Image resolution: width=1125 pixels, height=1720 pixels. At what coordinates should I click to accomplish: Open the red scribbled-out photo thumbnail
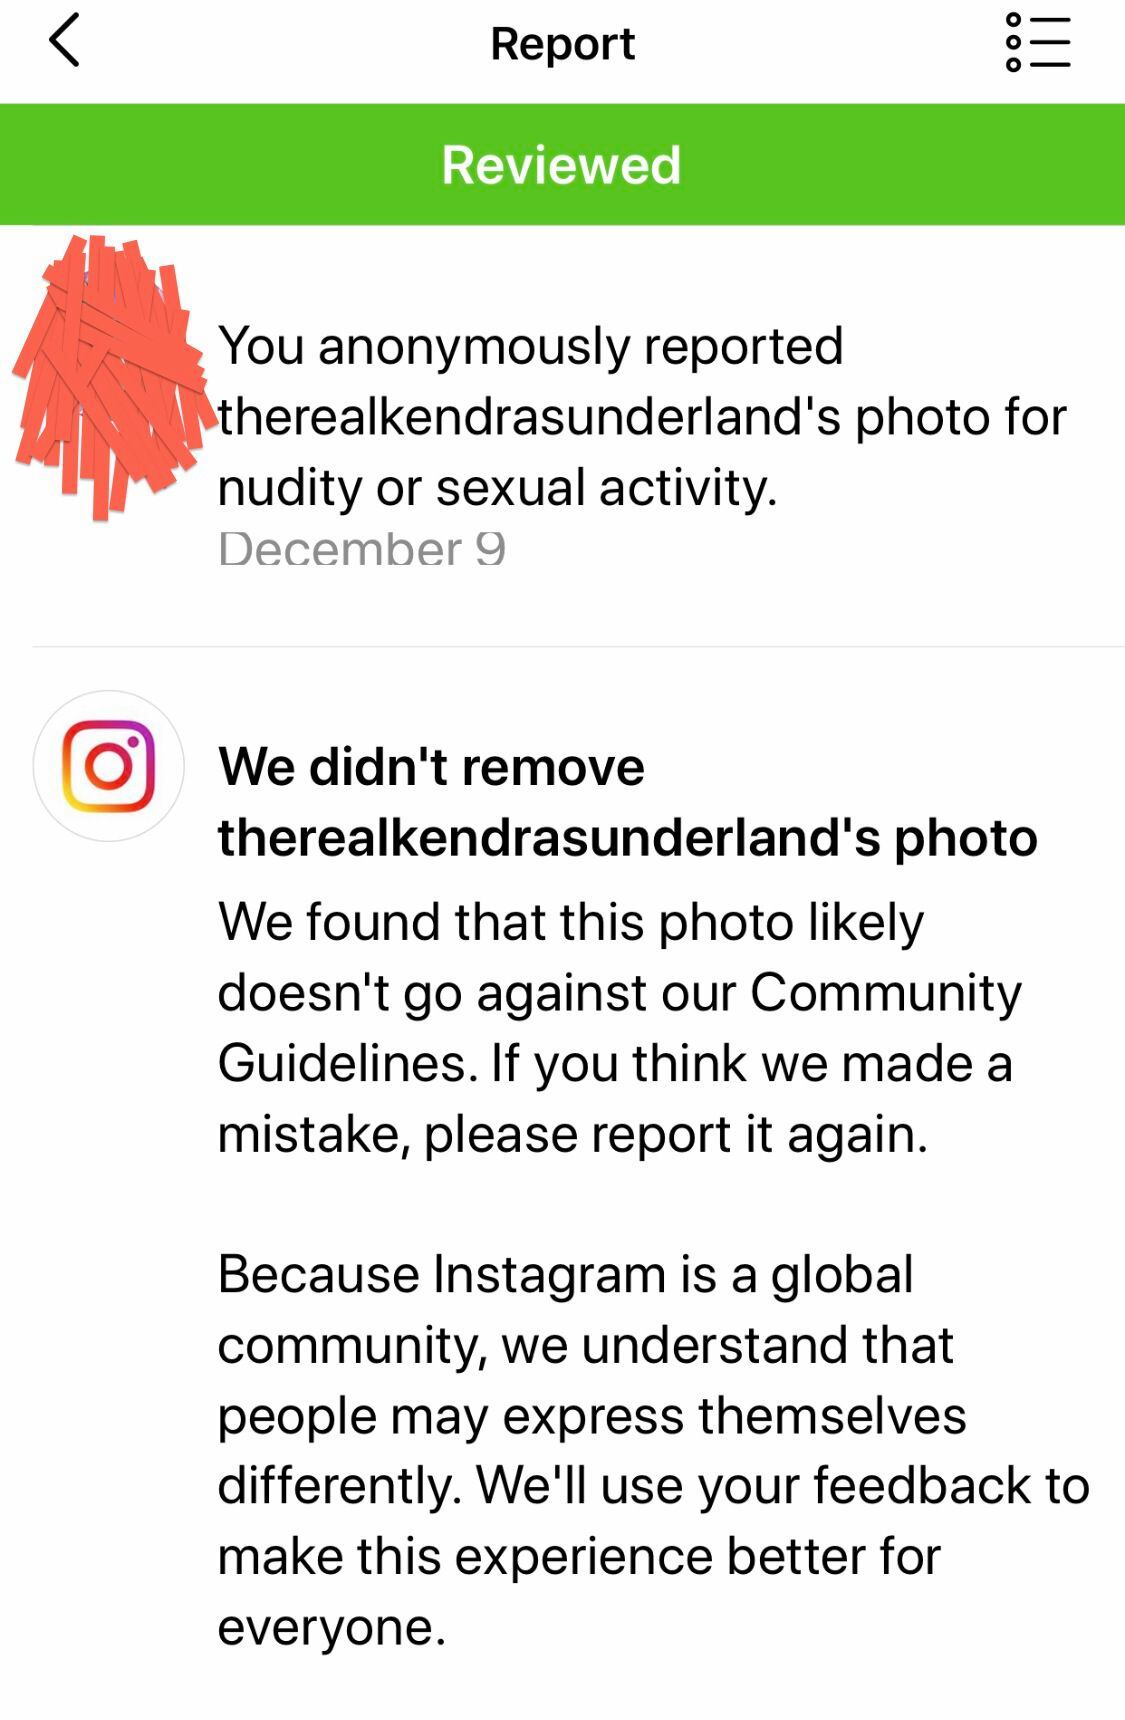tap(109, 378)
